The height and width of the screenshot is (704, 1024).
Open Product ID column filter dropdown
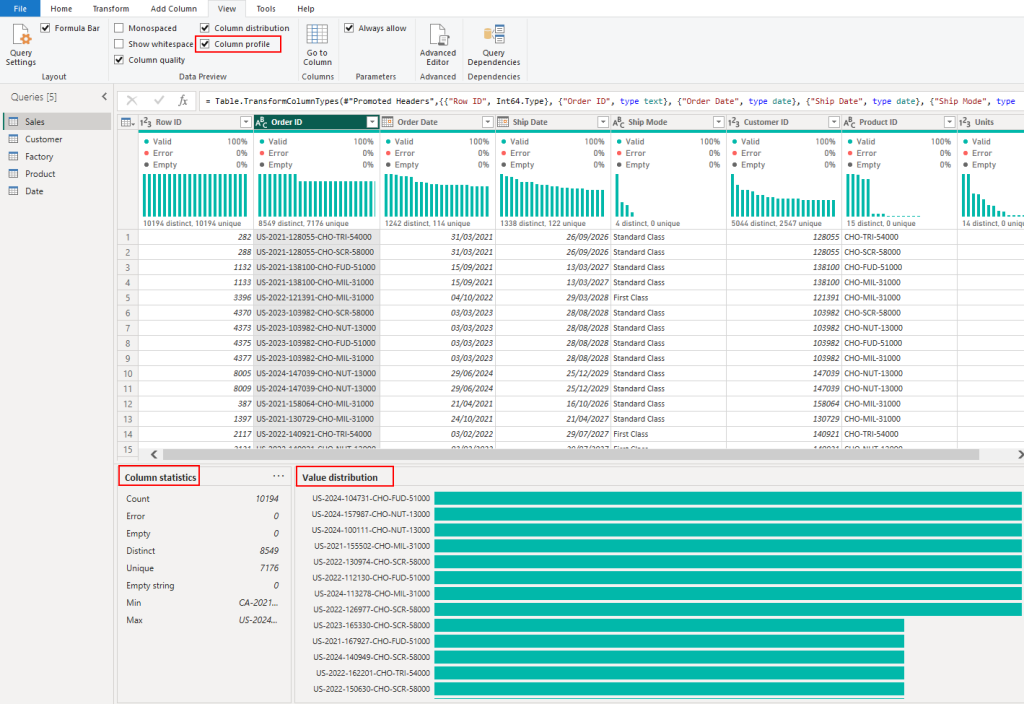[x=950, y=122]
